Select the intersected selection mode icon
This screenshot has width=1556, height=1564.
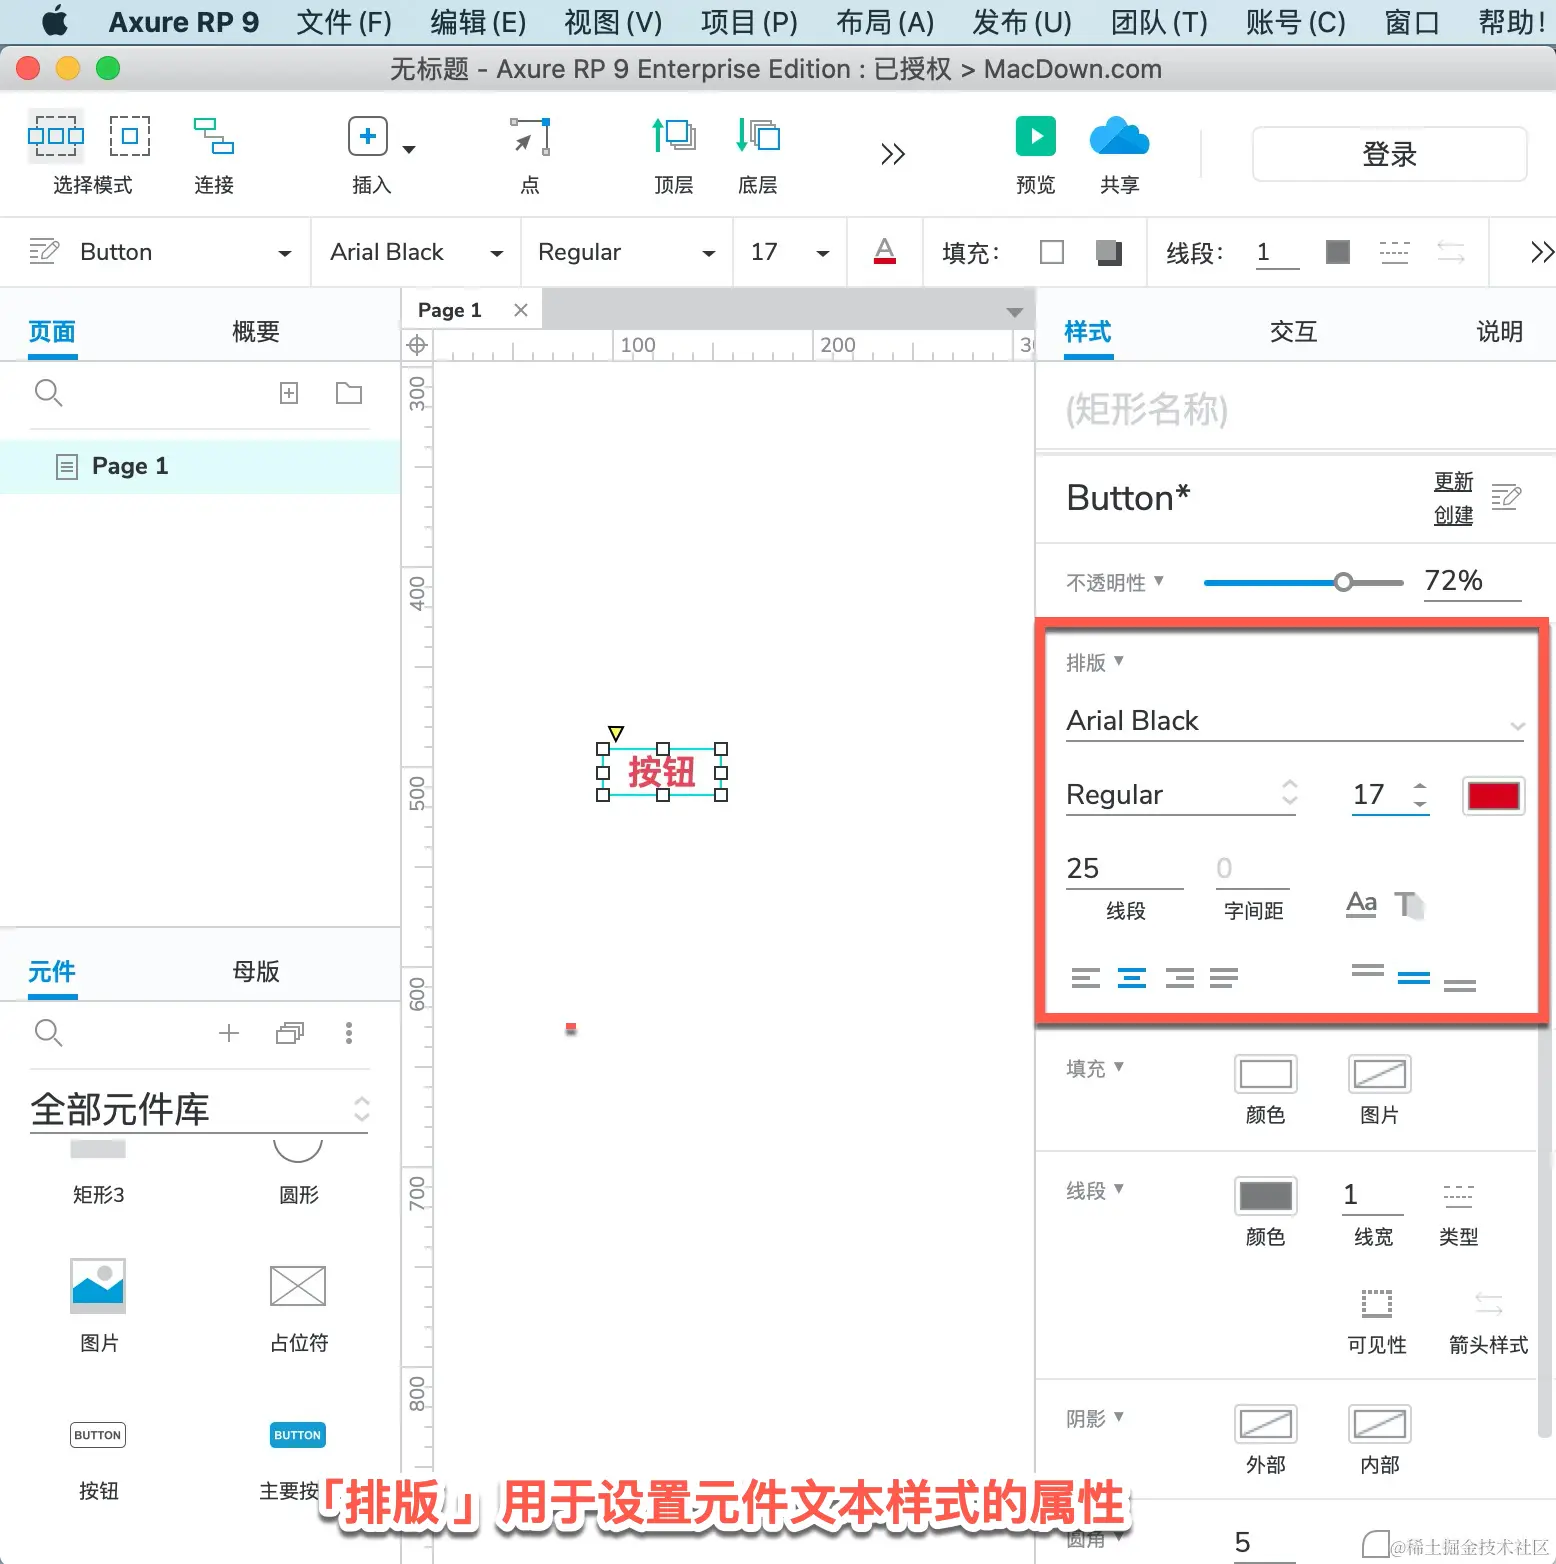coord(56,136)
